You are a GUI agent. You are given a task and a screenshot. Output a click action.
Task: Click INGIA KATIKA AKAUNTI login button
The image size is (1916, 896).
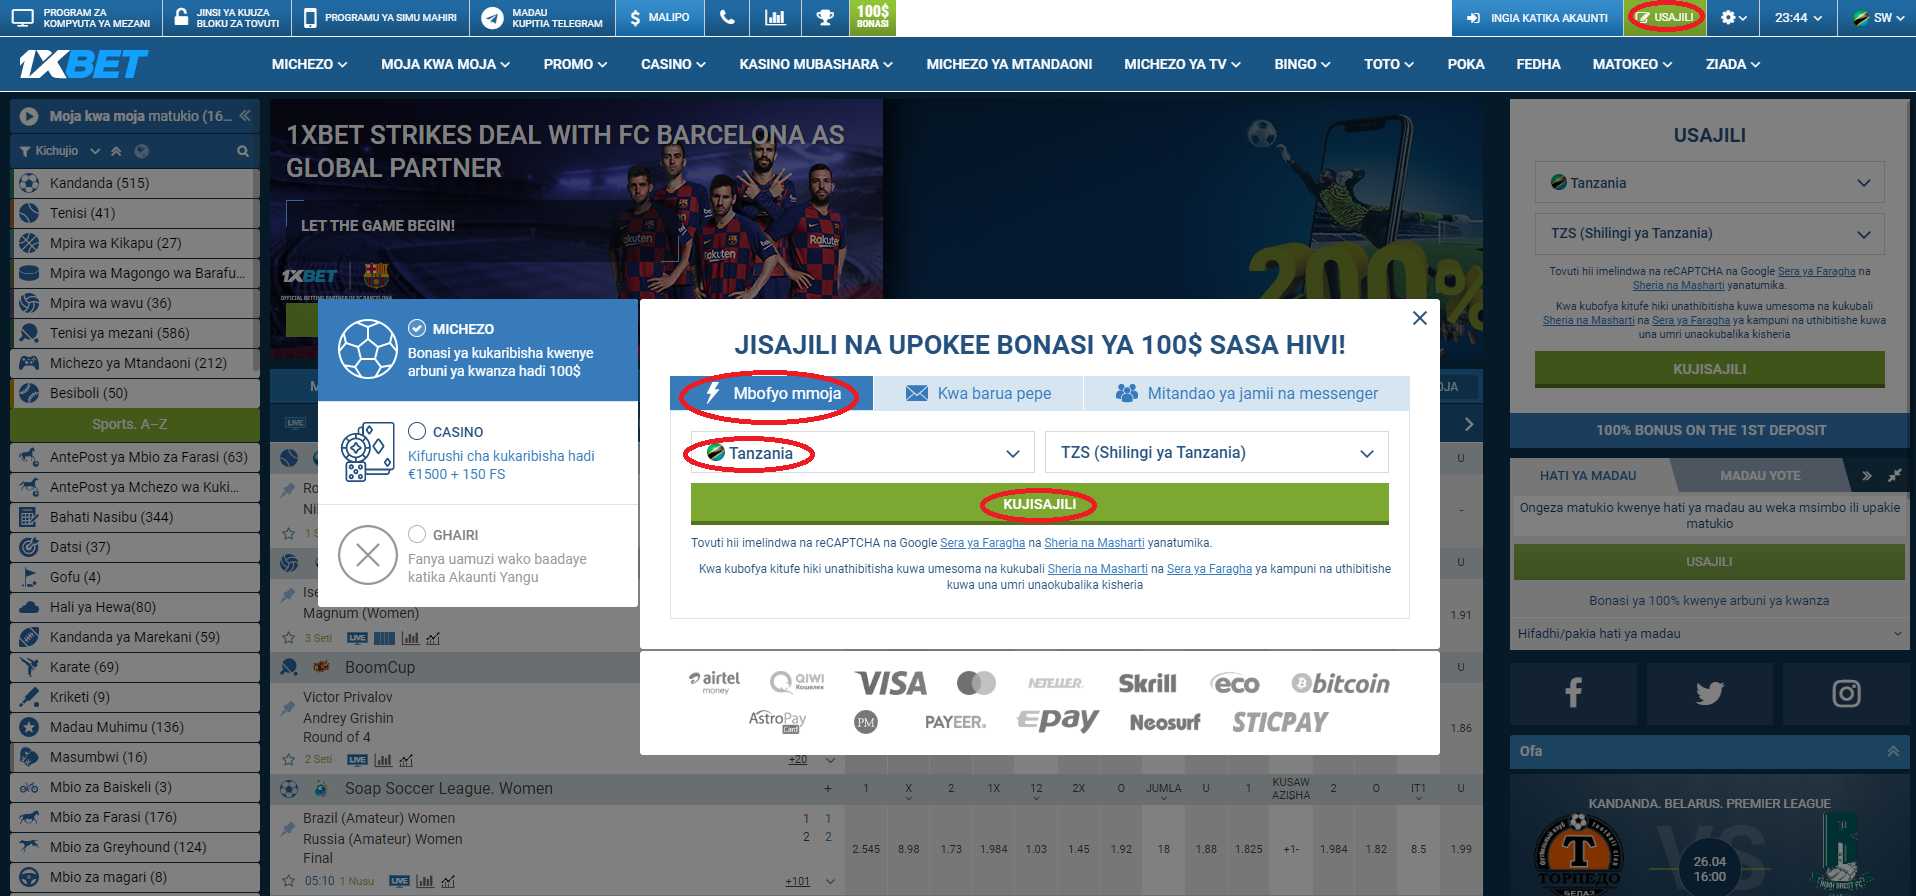pyautogui.click(x=1537, y=18)
